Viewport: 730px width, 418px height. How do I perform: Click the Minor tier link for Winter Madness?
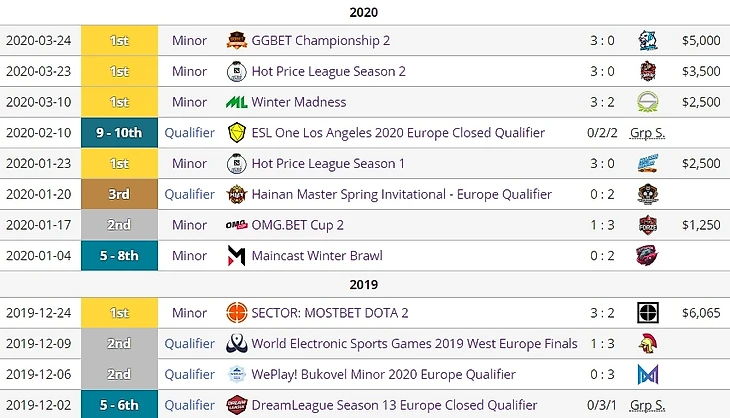click(189, 102)
